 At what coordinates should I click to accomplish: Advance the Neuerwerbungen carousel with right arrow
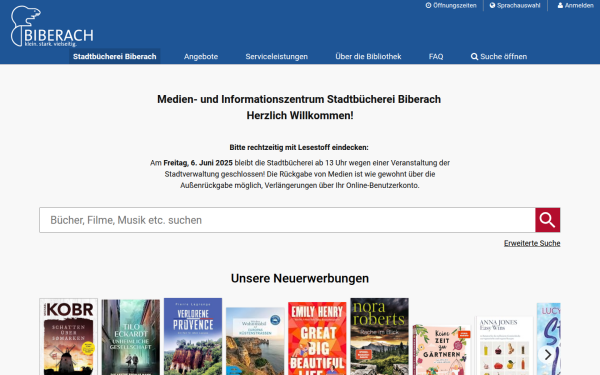click(548, 354)
